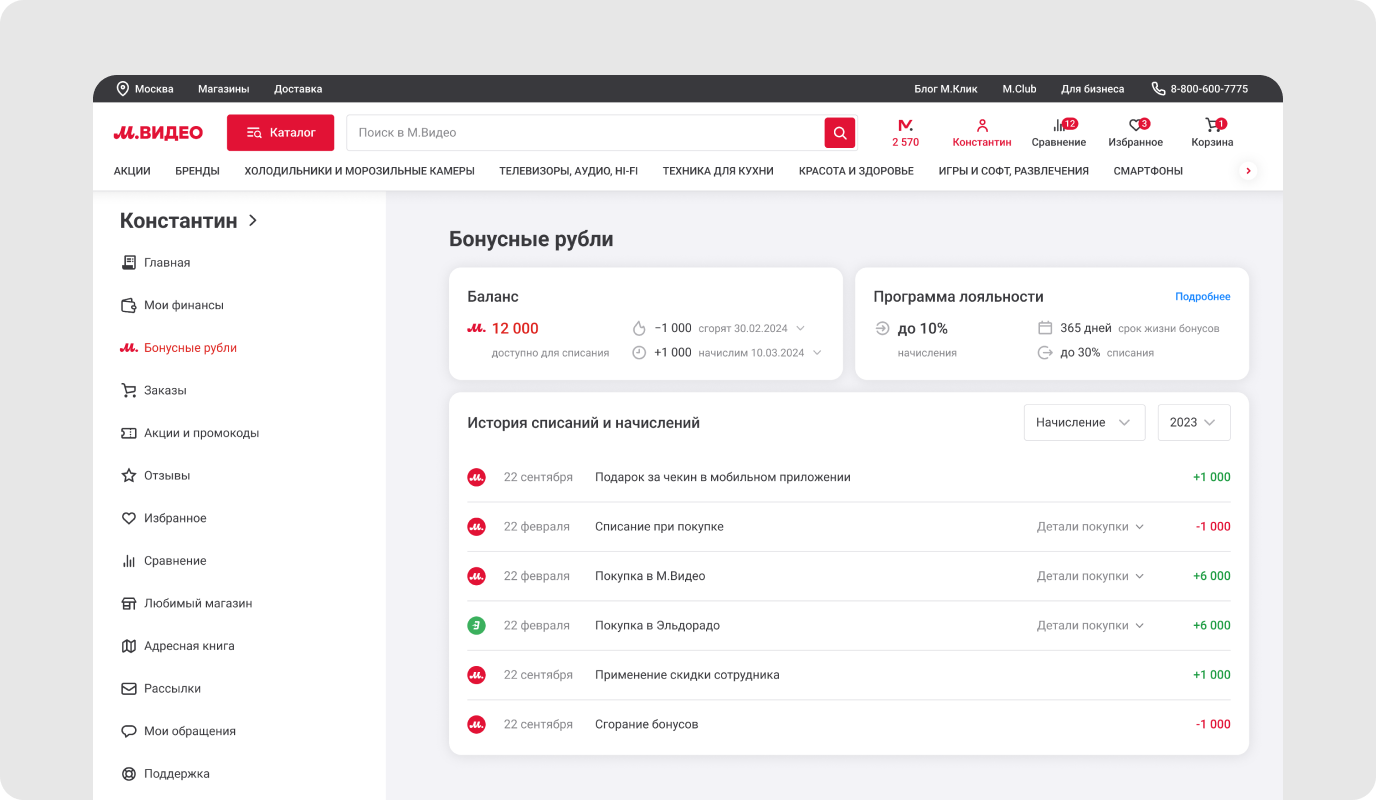The image size is (1376, 800).
Task: Open the Избранное heart icon in header
Action: pos(1136,132)
